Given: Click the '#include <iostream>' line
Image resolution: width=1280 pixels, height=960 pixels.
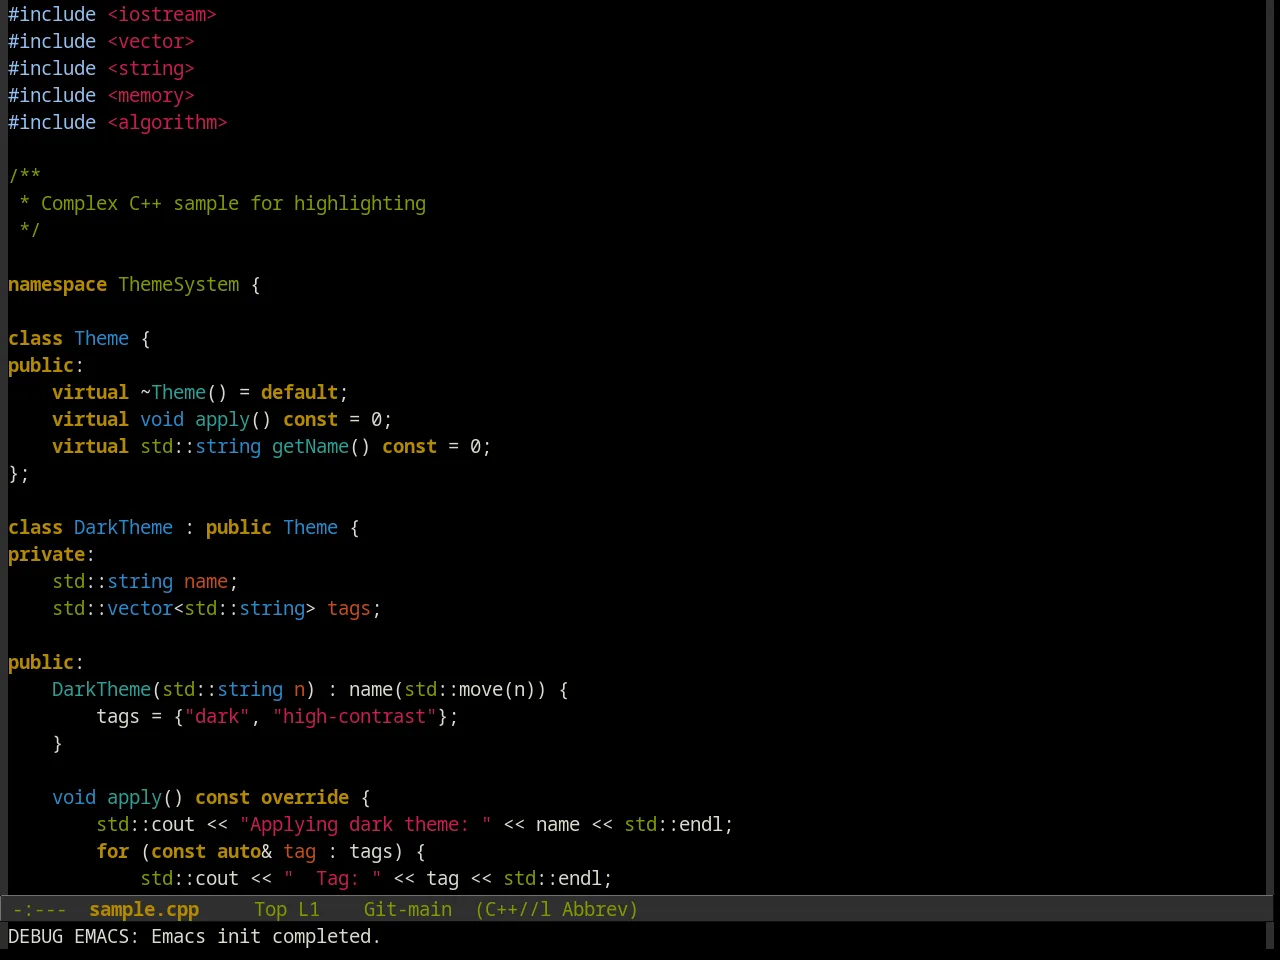Looking at the screenshot, I should click(x=112, y=14).
